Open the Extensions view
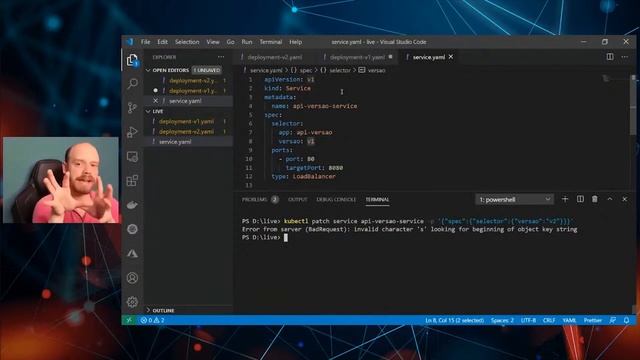 (x=132, y=180)
